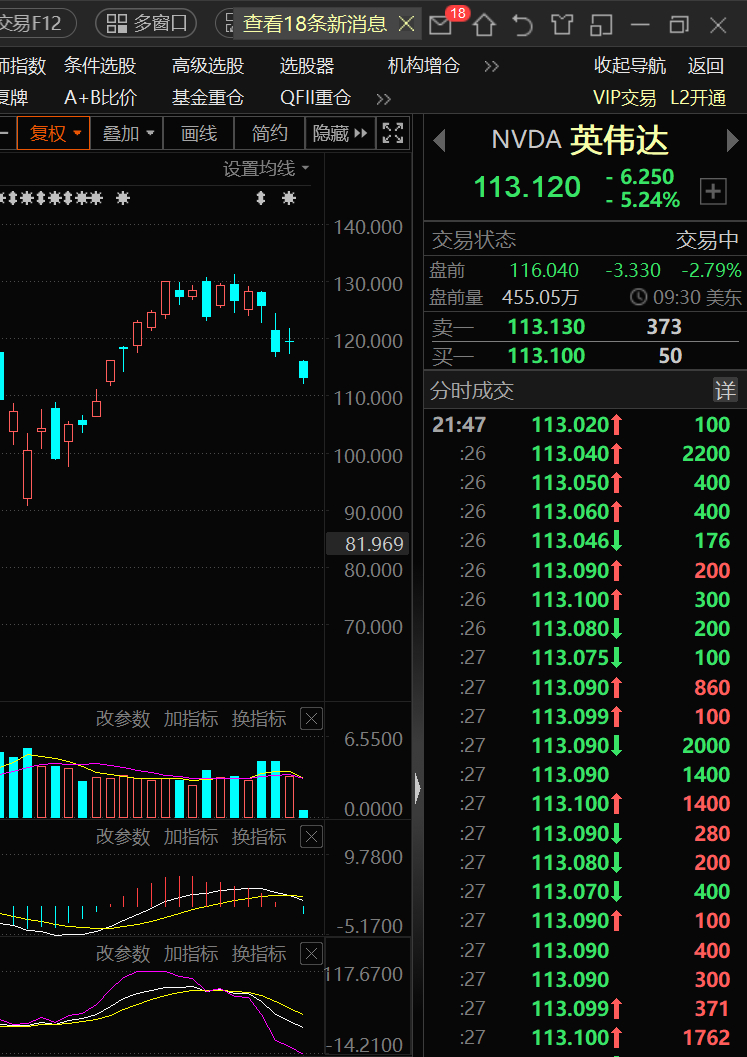The height and width of the screenshot is (1057, 747).
Task: Click the 卖一 ask price 113.130
Action: coord(546,327)
